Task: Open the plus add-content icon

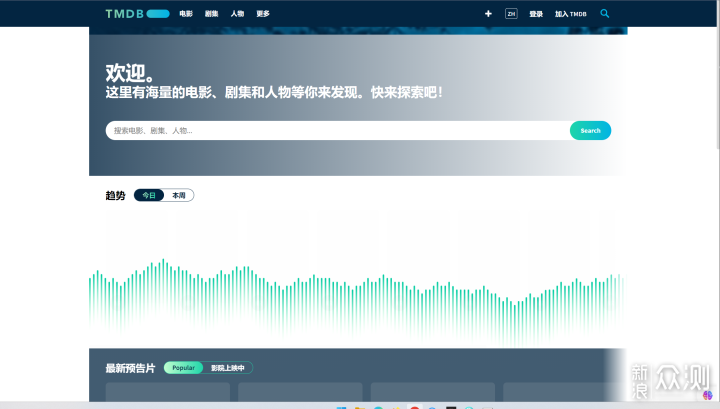Action: pos(488,14)
